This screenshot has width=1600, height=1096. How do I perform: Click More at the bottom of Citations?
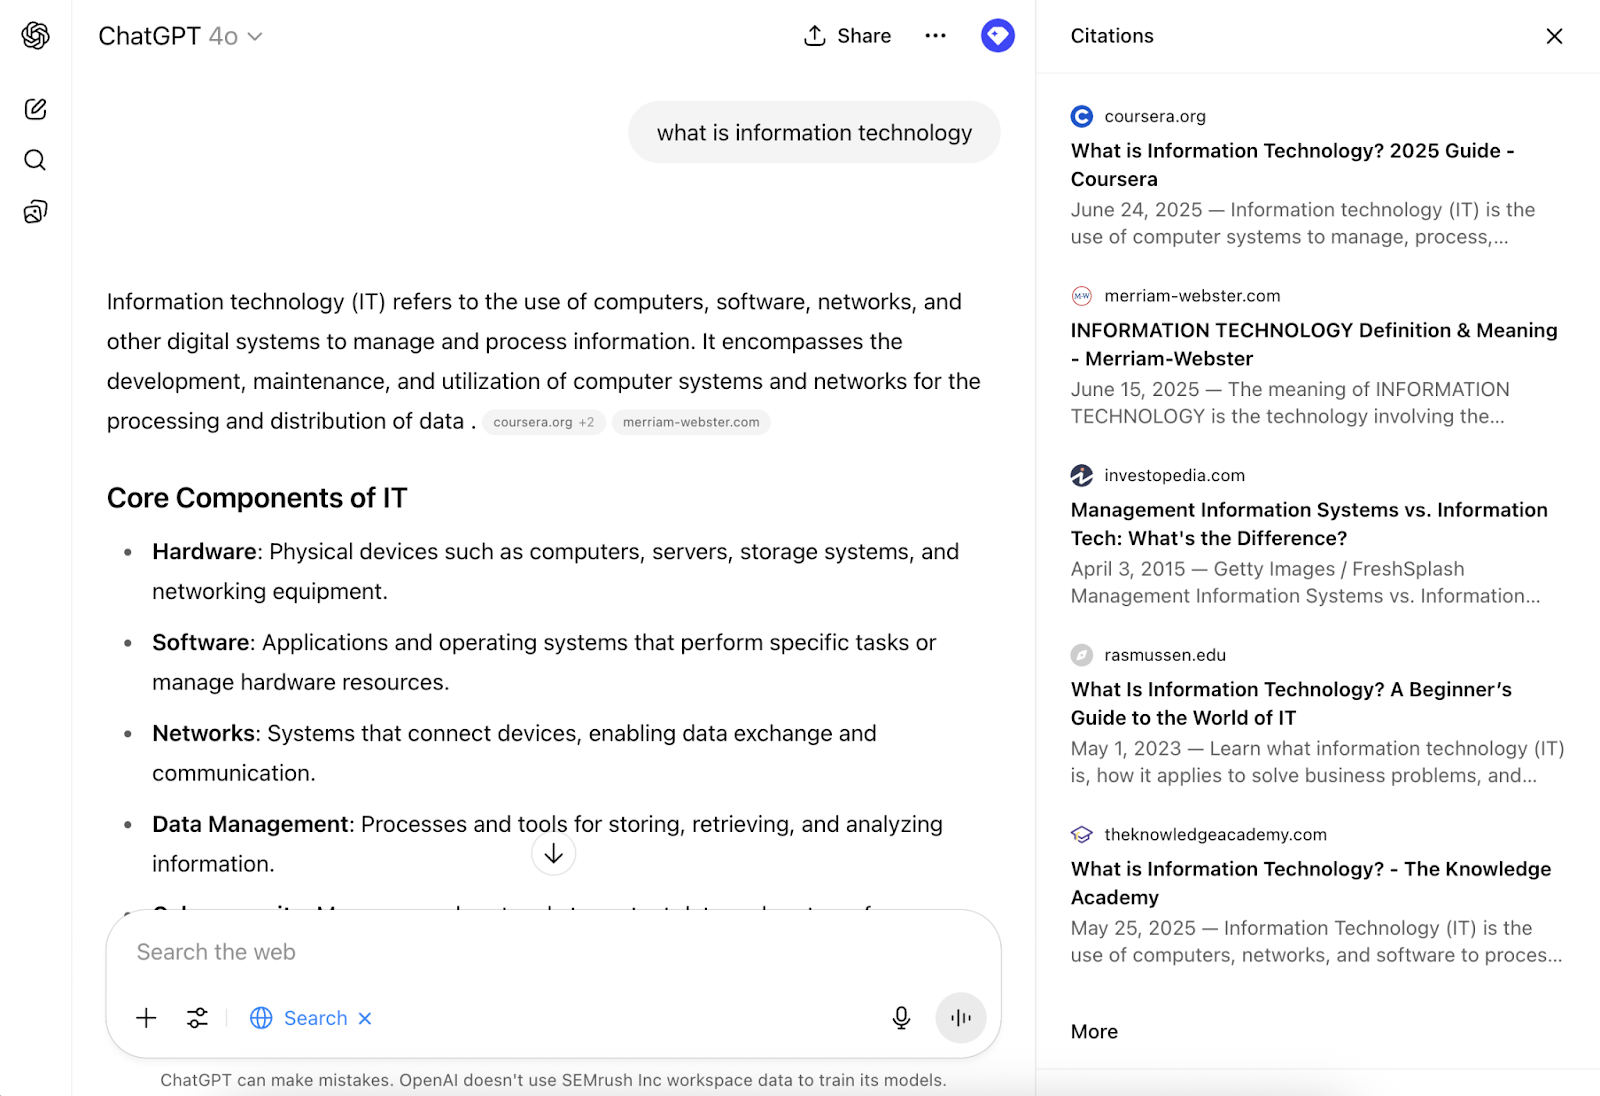pos(1093,1031)
